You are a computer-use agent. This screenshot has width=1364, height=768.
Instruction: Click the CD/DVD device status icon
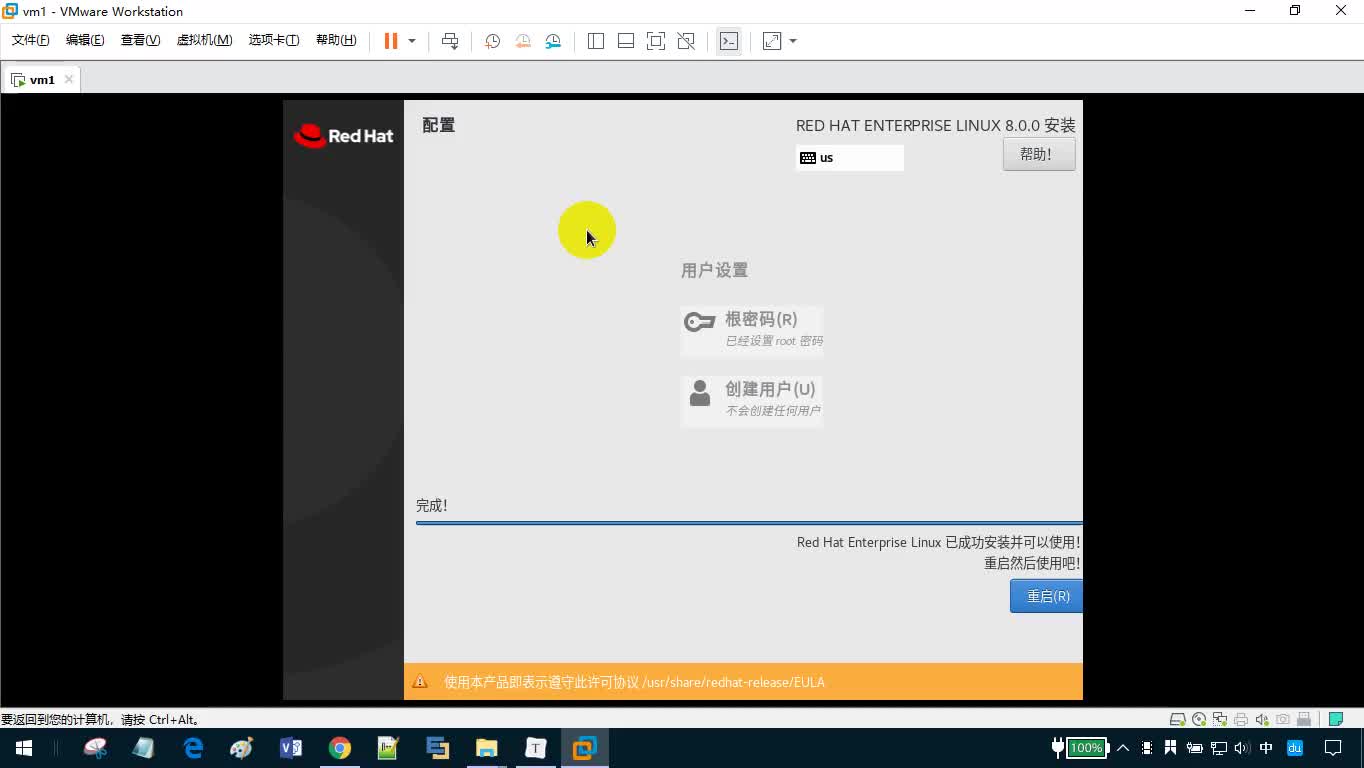[x=1199, y=719]
